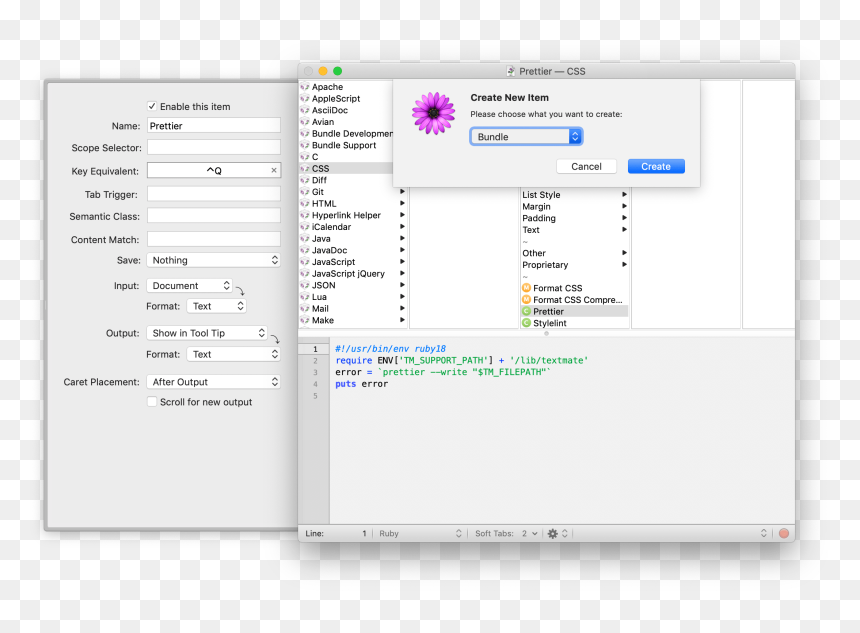
Task: Click the Content Match field
Action: pyautogui.click(x=213, y=239)
